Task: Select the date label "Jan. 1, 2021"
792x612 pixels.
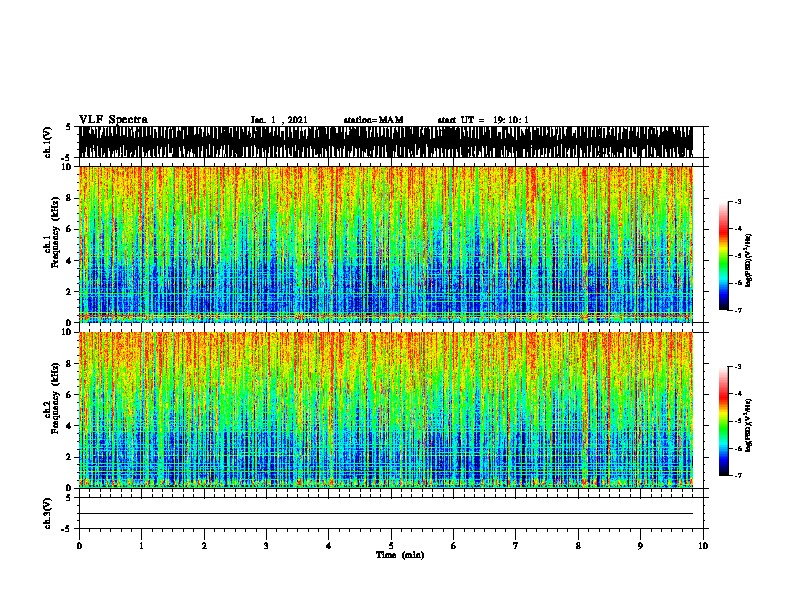Action: (x=279, y=120)
